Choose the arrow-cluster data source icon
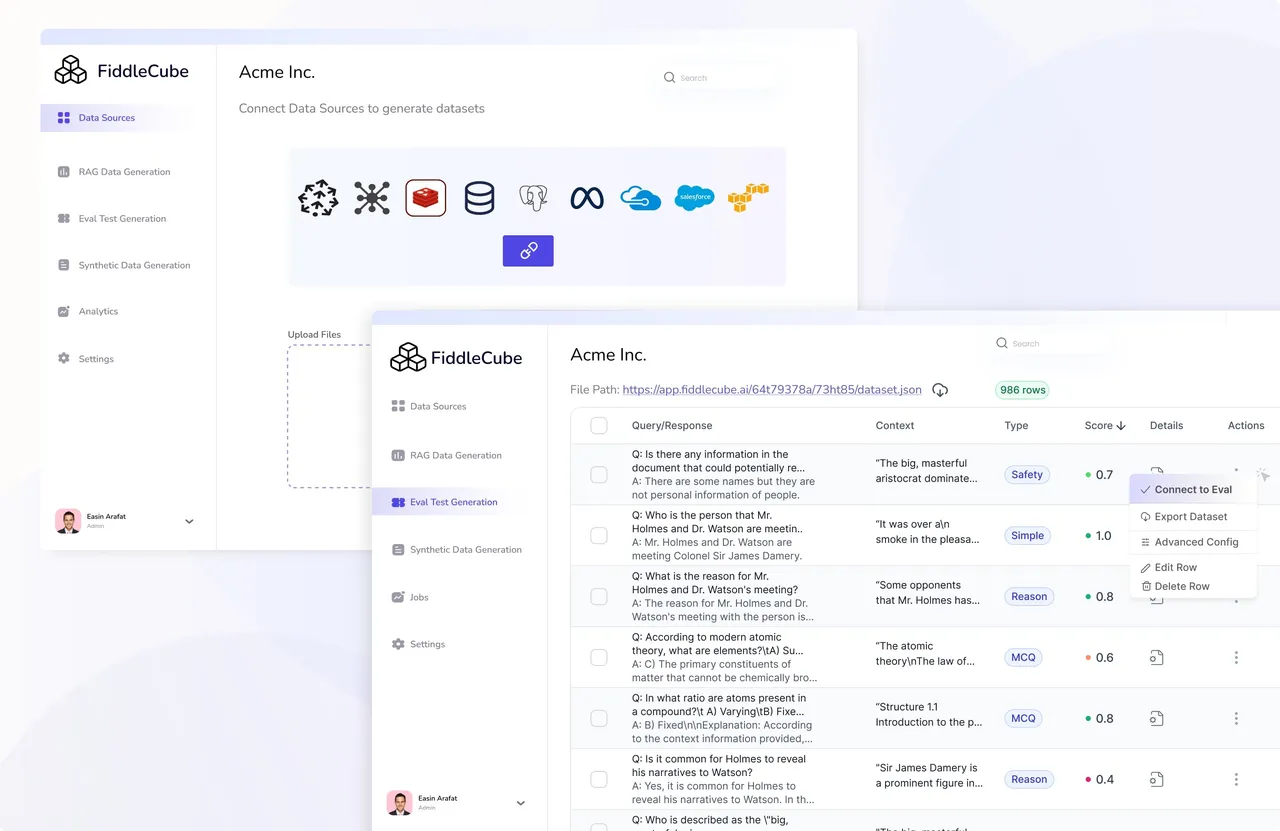Viewport: 1280px width, 831px height. pyautogui.click(x=318, y=198)
